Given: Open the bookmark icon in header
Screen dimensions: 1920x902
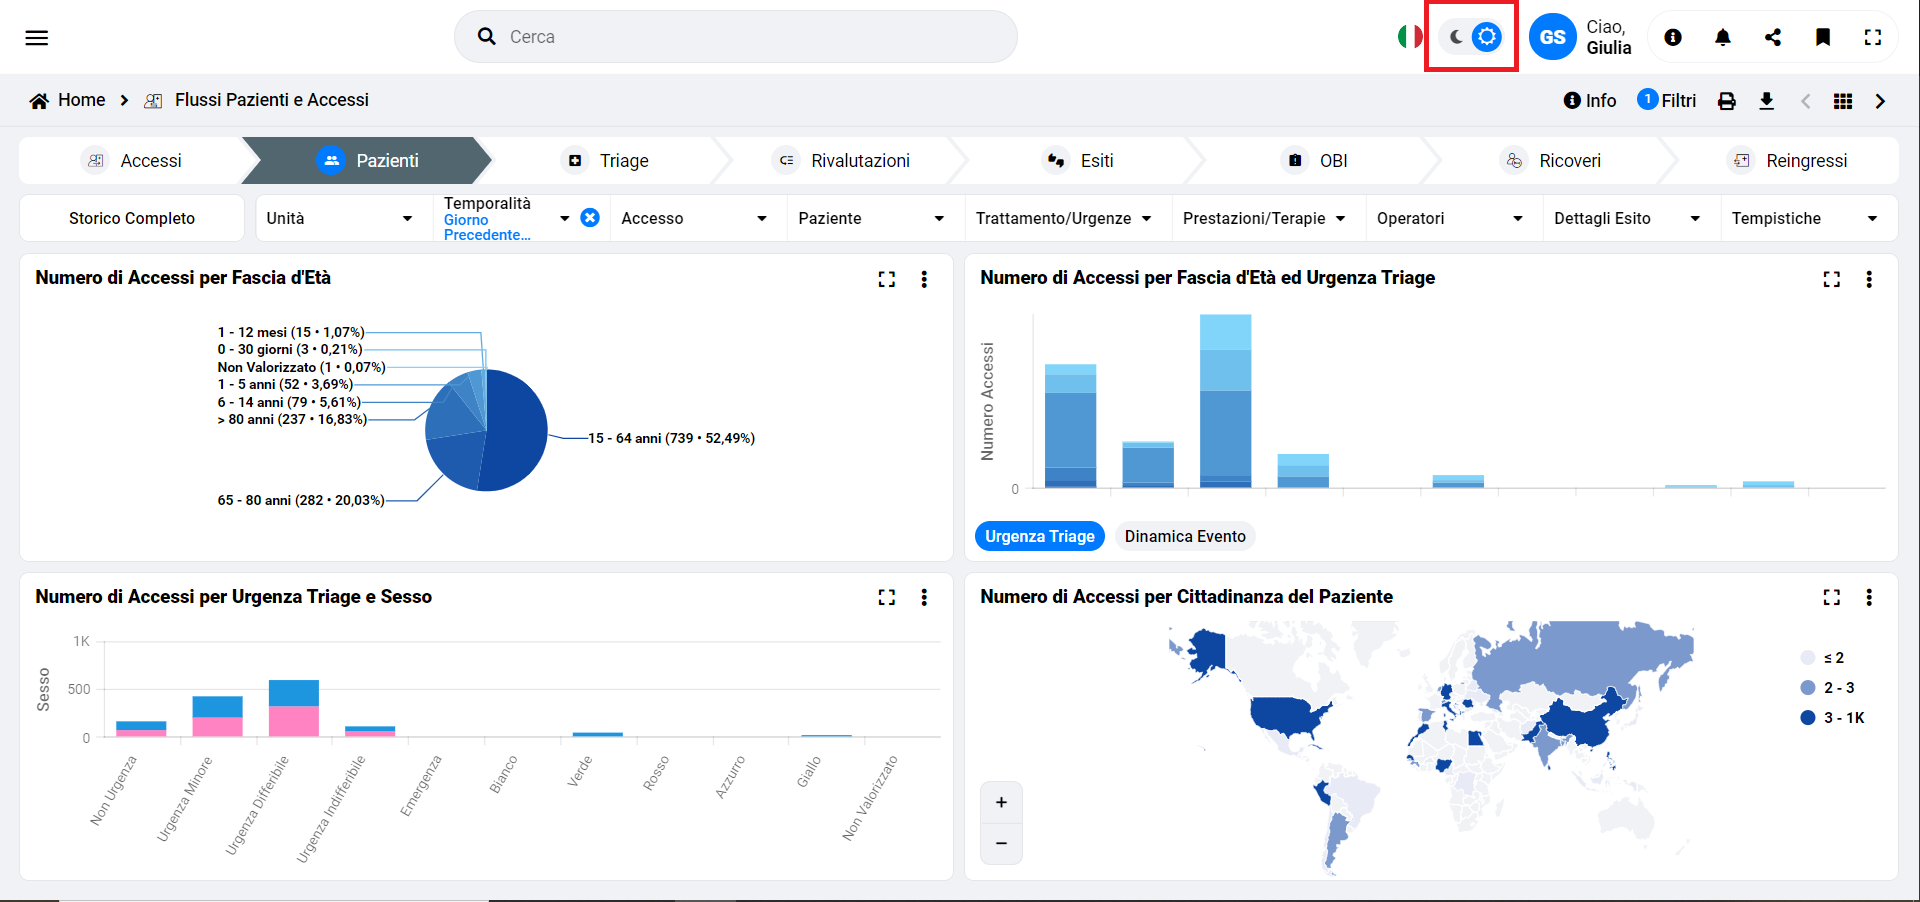Looking at the screenshot, I should (x=1822, y=38).
